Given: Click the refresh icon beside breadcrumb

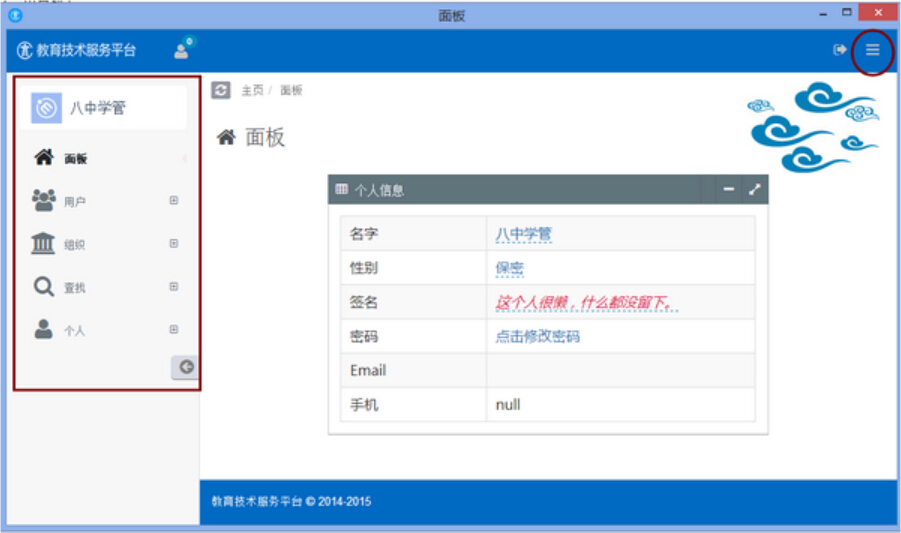Looking at the screenshot, I should pyautogui.click(x=221, y=90).
